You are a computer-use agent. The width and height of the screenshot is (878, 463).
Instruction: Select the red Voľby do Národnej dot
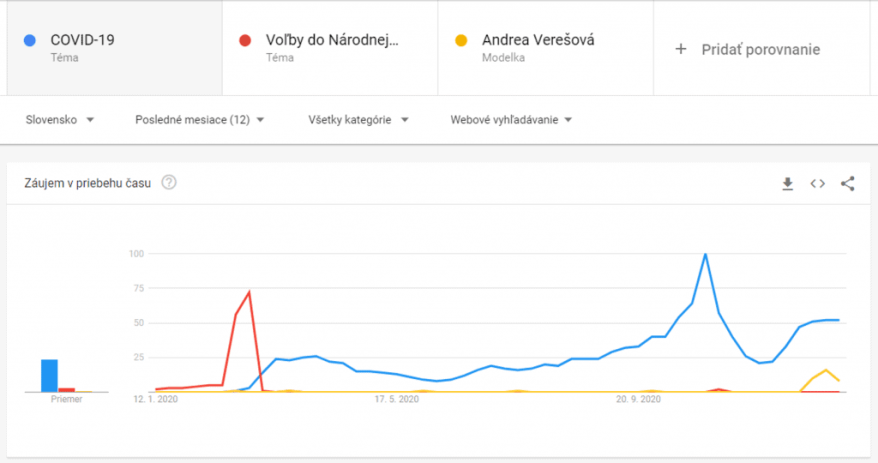(x=245, y=40)
